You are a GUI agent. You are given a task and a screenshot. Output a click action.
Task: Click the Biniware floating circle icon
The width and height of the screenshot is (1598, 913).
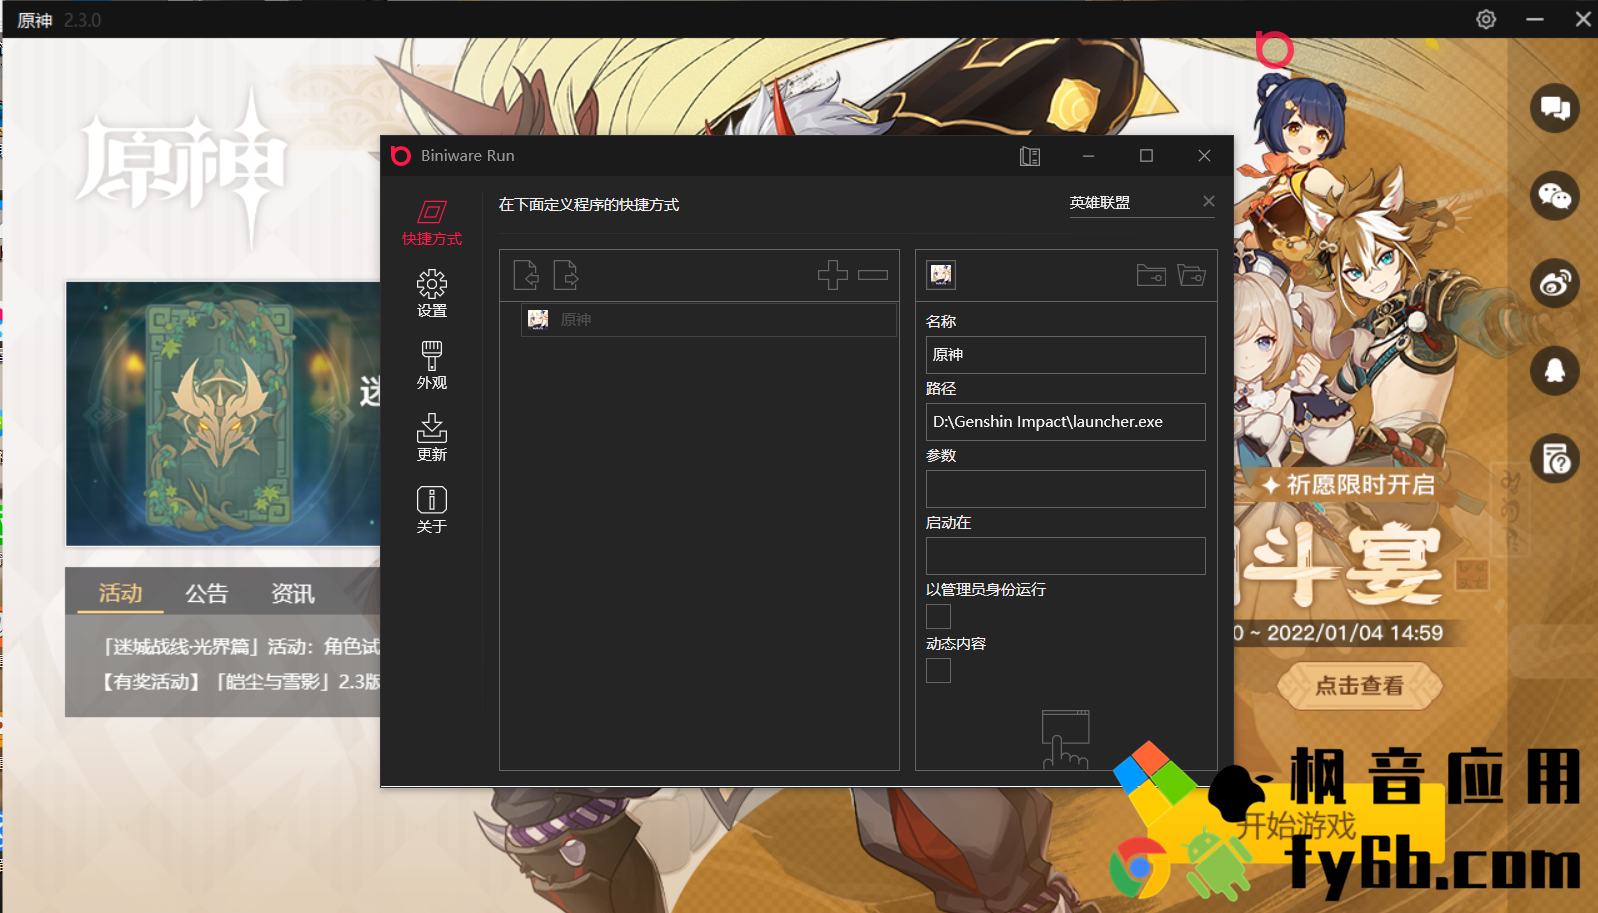pos(1274,49)
